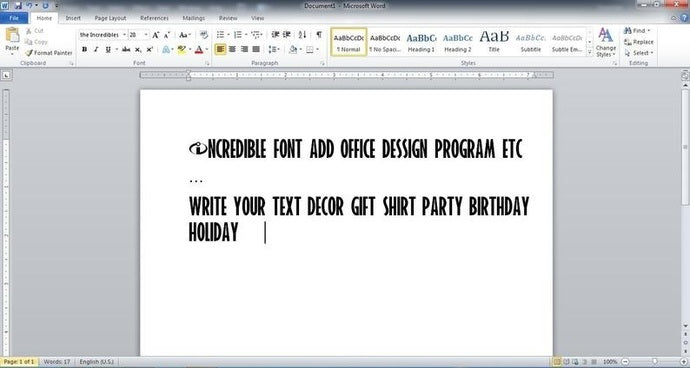This screenshot has width=690, height=368.
Task: Center the paragraph text
Action: click(x=232, y=49)
